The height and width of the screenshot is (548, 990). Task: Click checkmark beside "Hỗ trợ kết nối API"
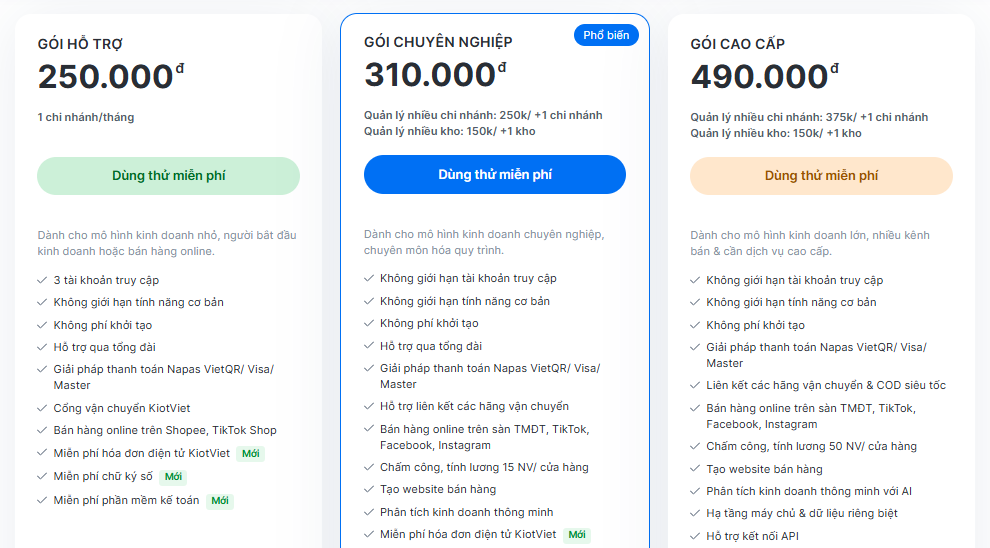(x=695, y=536)
